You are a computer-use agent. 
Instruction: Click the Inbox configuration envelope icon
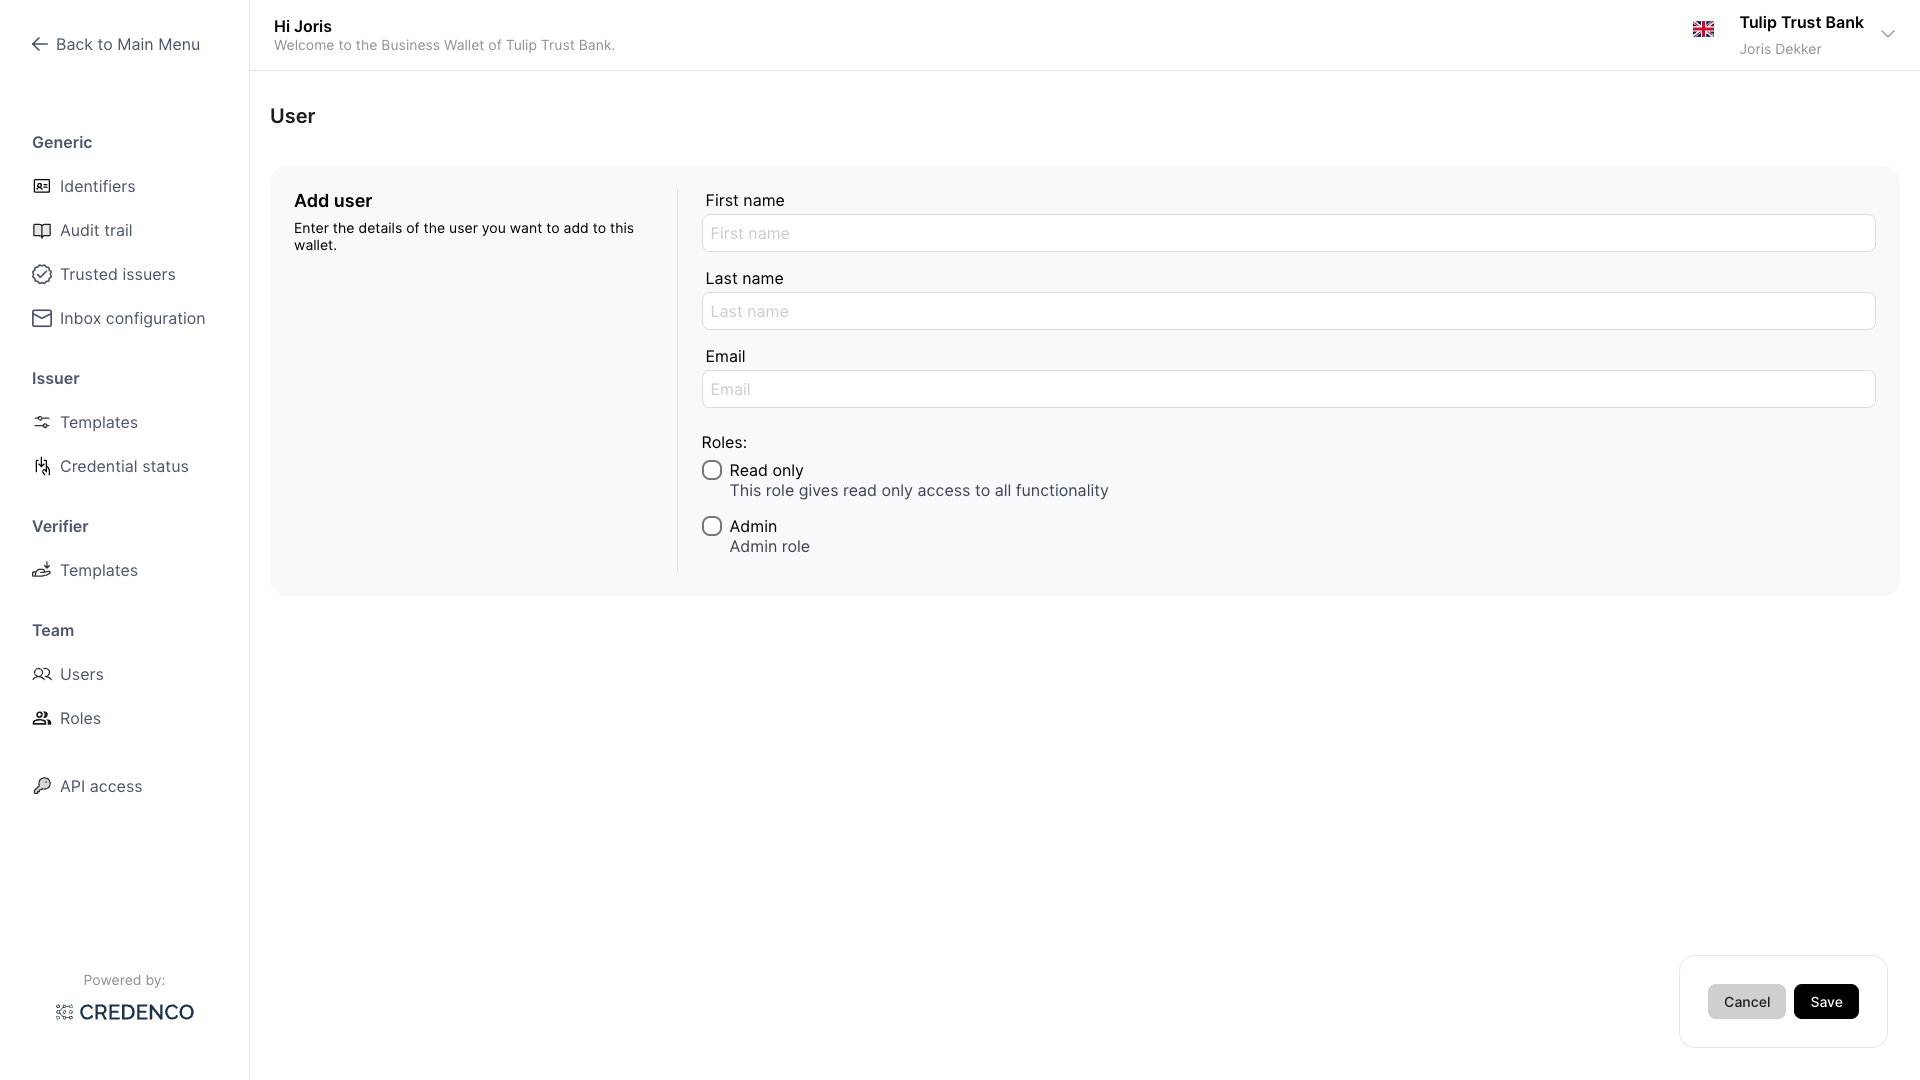[42, 318]
